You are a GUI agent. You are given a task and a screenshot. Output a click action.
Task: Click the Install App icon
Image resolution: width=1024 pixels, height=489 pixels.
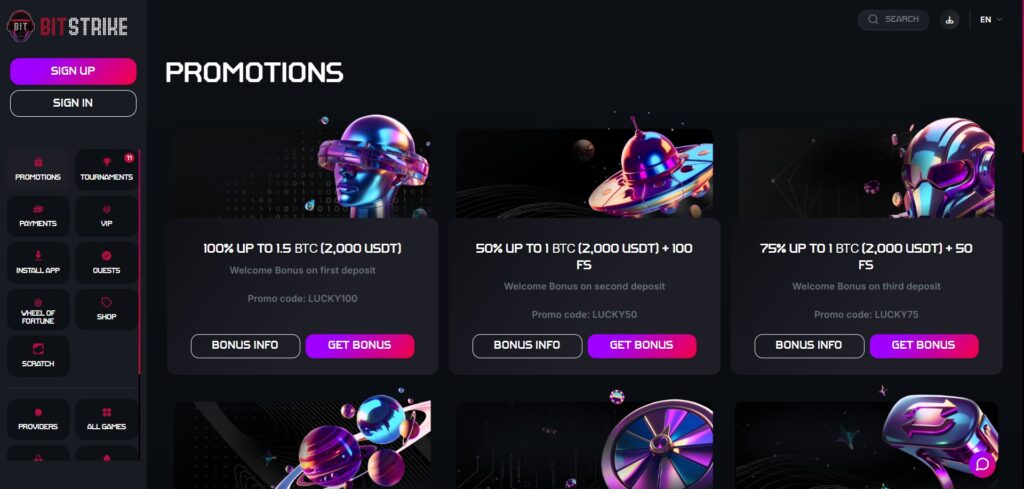tap(38, 261)
